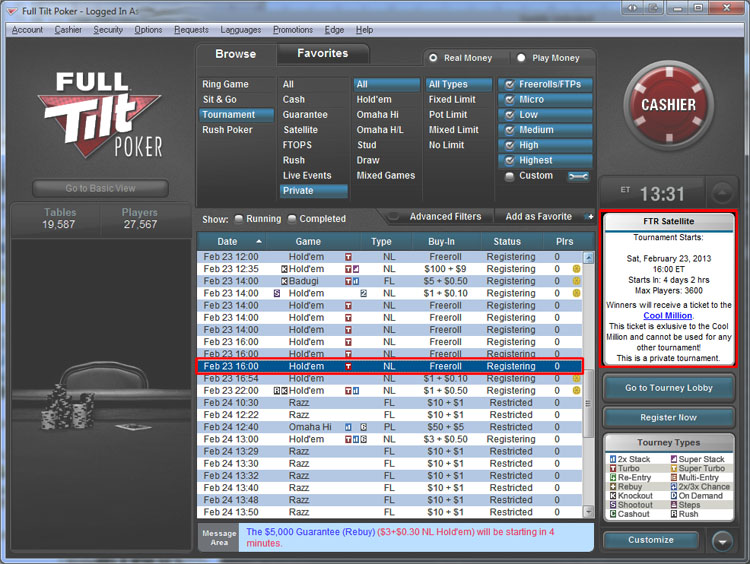The width and height of the screenshot is (750, 564).
Task: Click Go to Basic View
Action: (100, 188)
